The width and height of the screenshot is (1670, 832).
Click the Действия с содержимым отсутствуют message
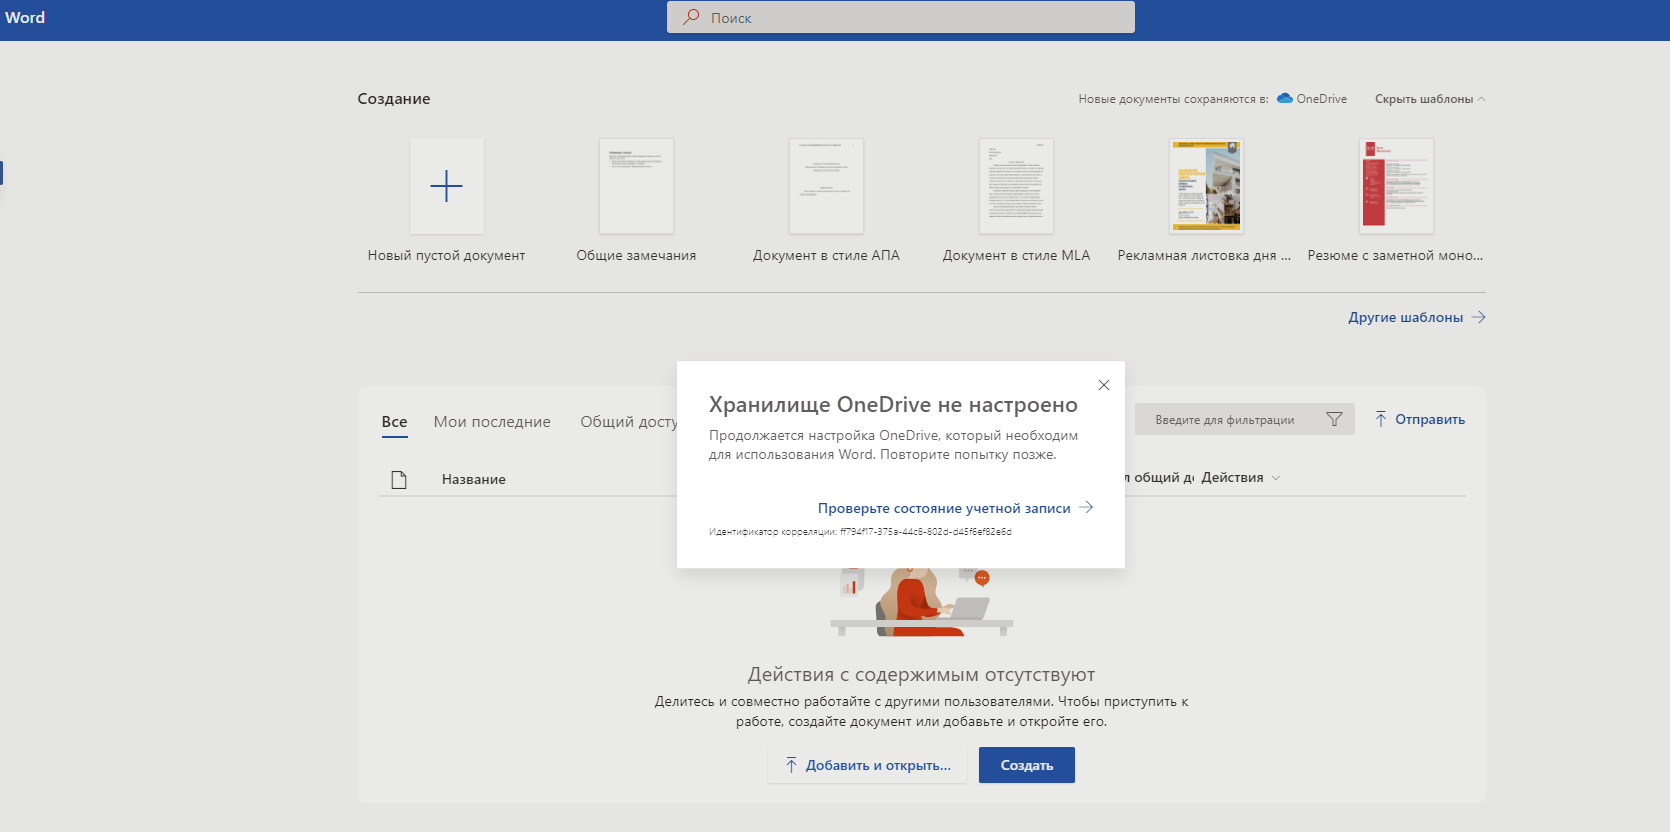tap(921, 675)
